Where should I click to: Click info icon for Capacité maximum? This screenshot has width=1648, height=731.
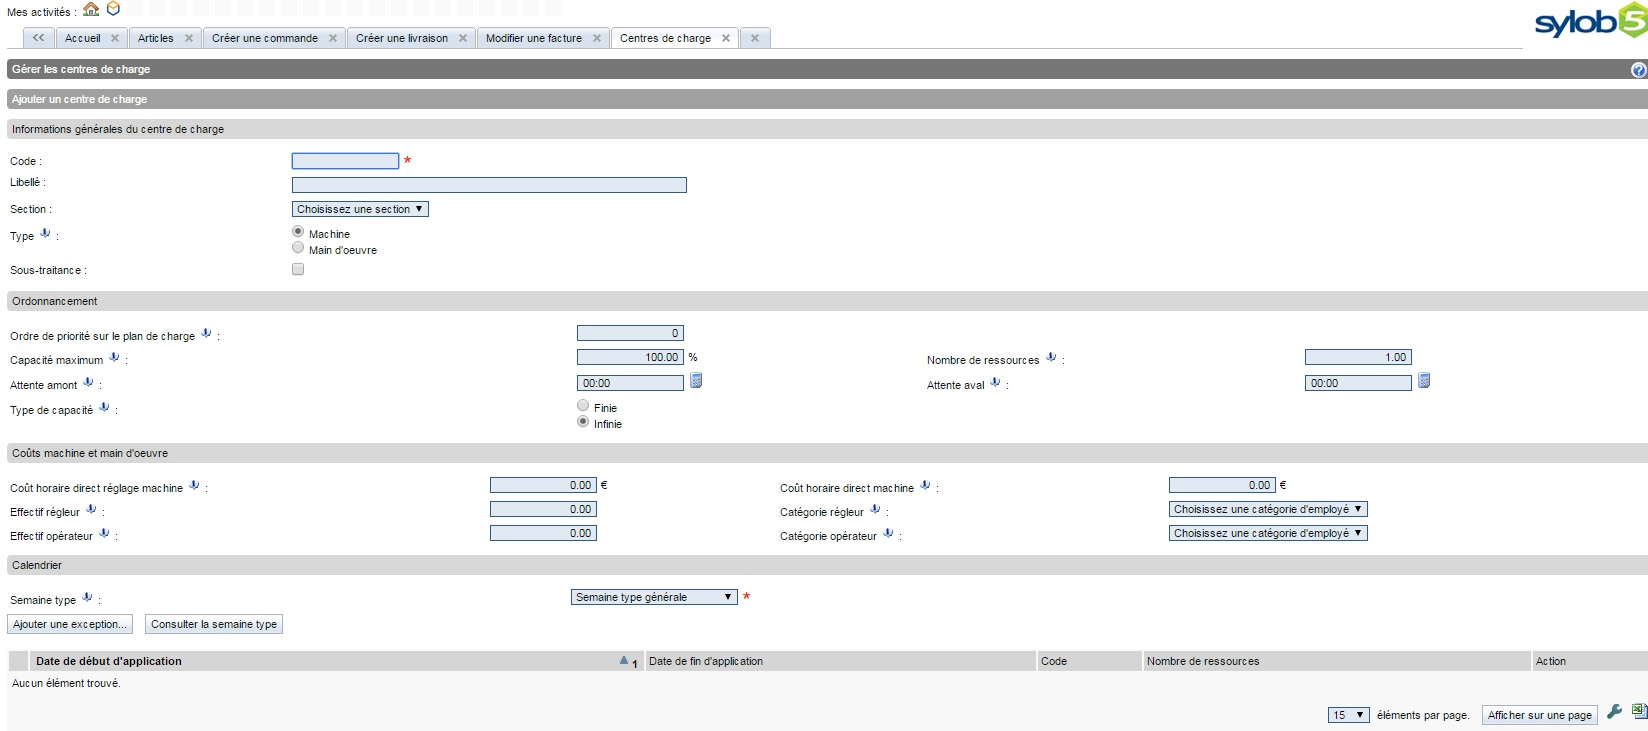(114, 358)
